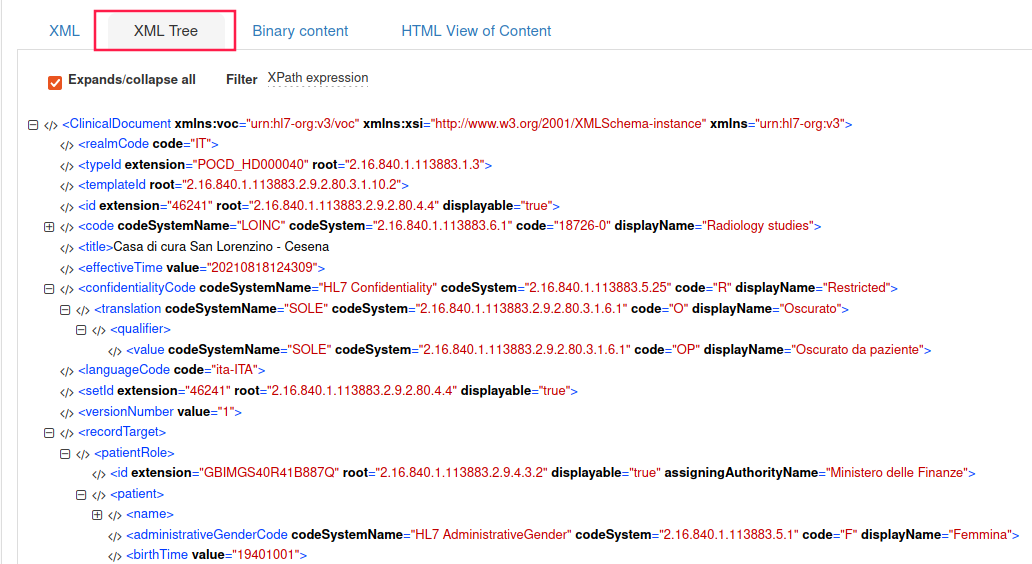1032x564 pixels.
Task: Toggle the Expands/collapse all checkbox
Action: point(56,81)
